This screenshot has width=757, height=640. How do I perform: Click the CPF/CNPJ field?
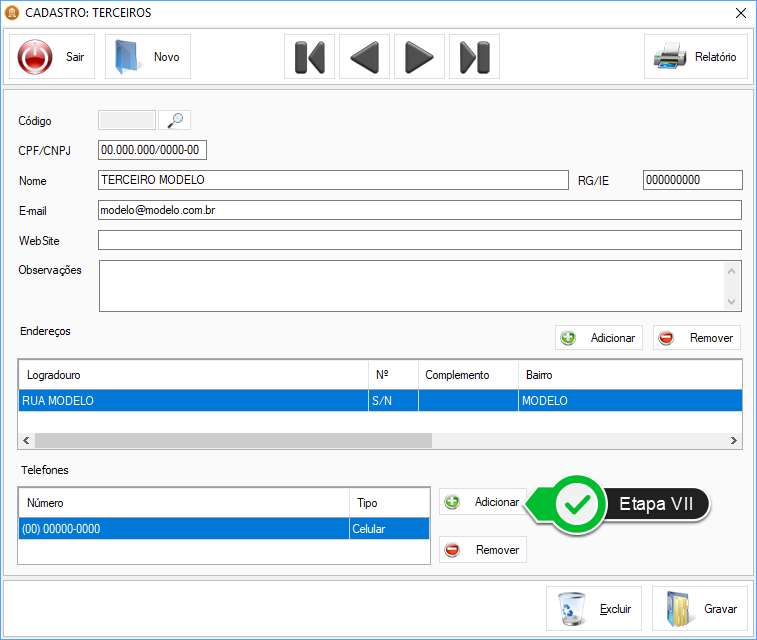pos(152,150)
